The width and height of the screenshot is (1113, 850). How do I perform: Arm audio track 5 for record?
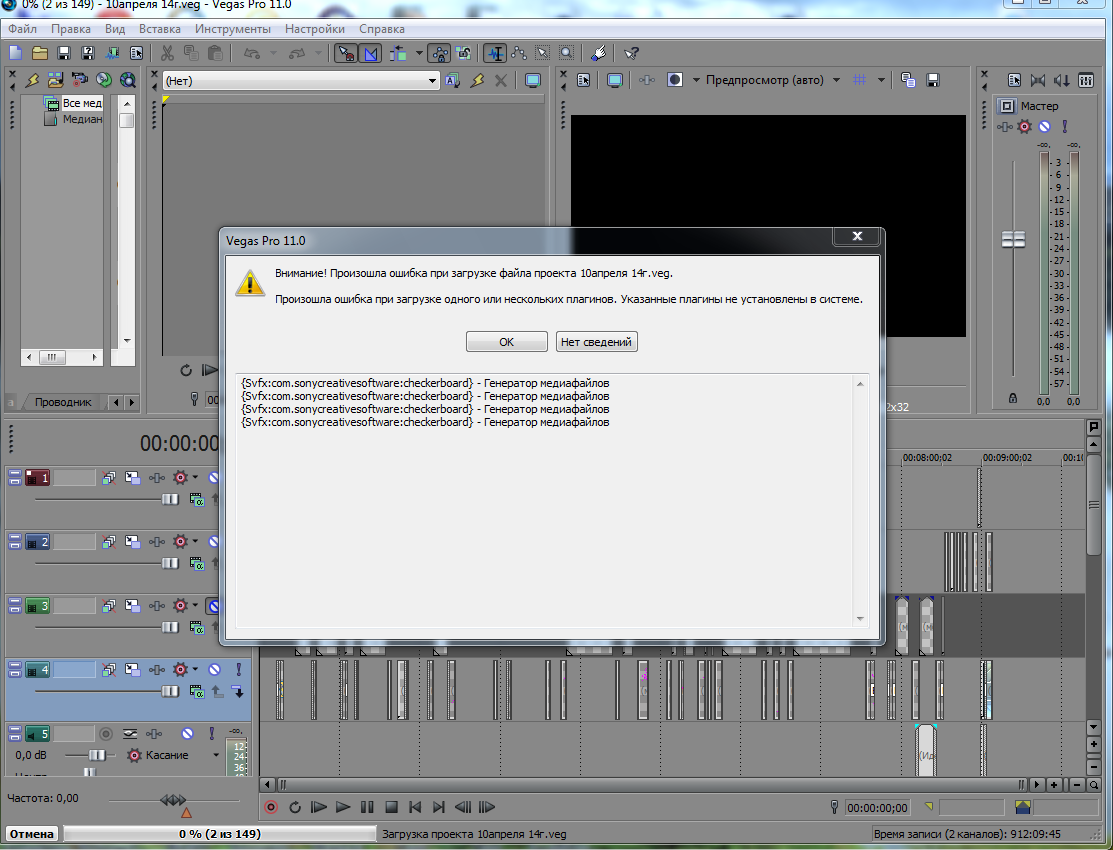(x=106, y=734)
